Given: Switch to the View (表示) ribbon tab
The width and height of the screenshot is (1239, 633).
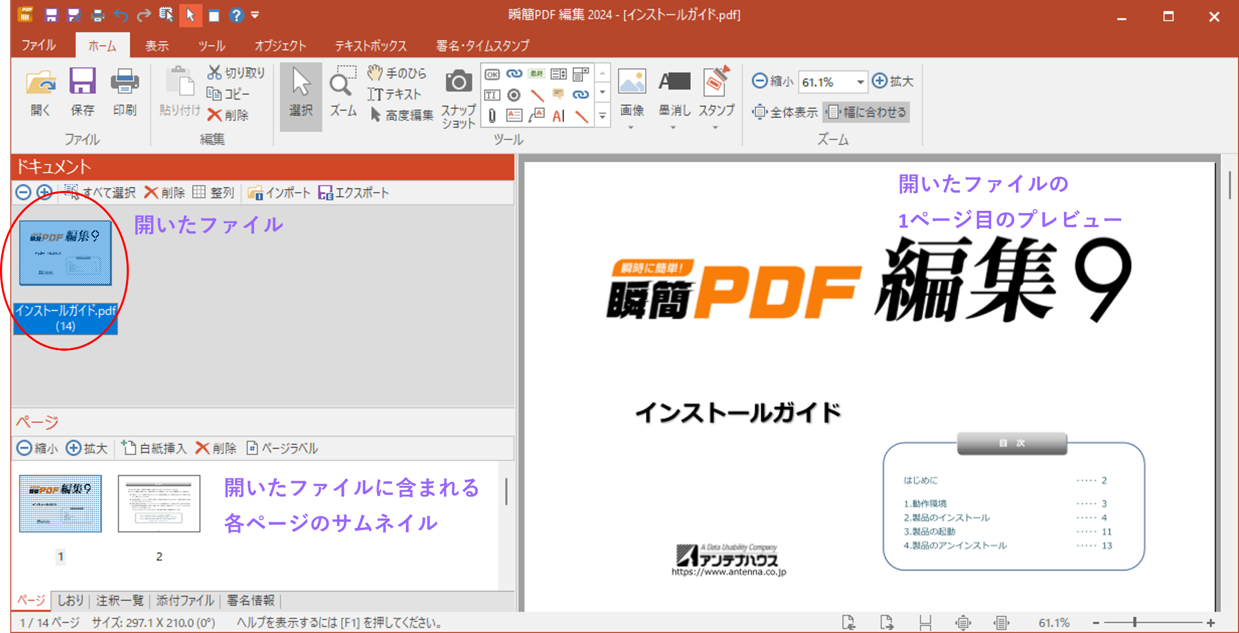Looking at the screenshot, I should (x=157, y=46).
